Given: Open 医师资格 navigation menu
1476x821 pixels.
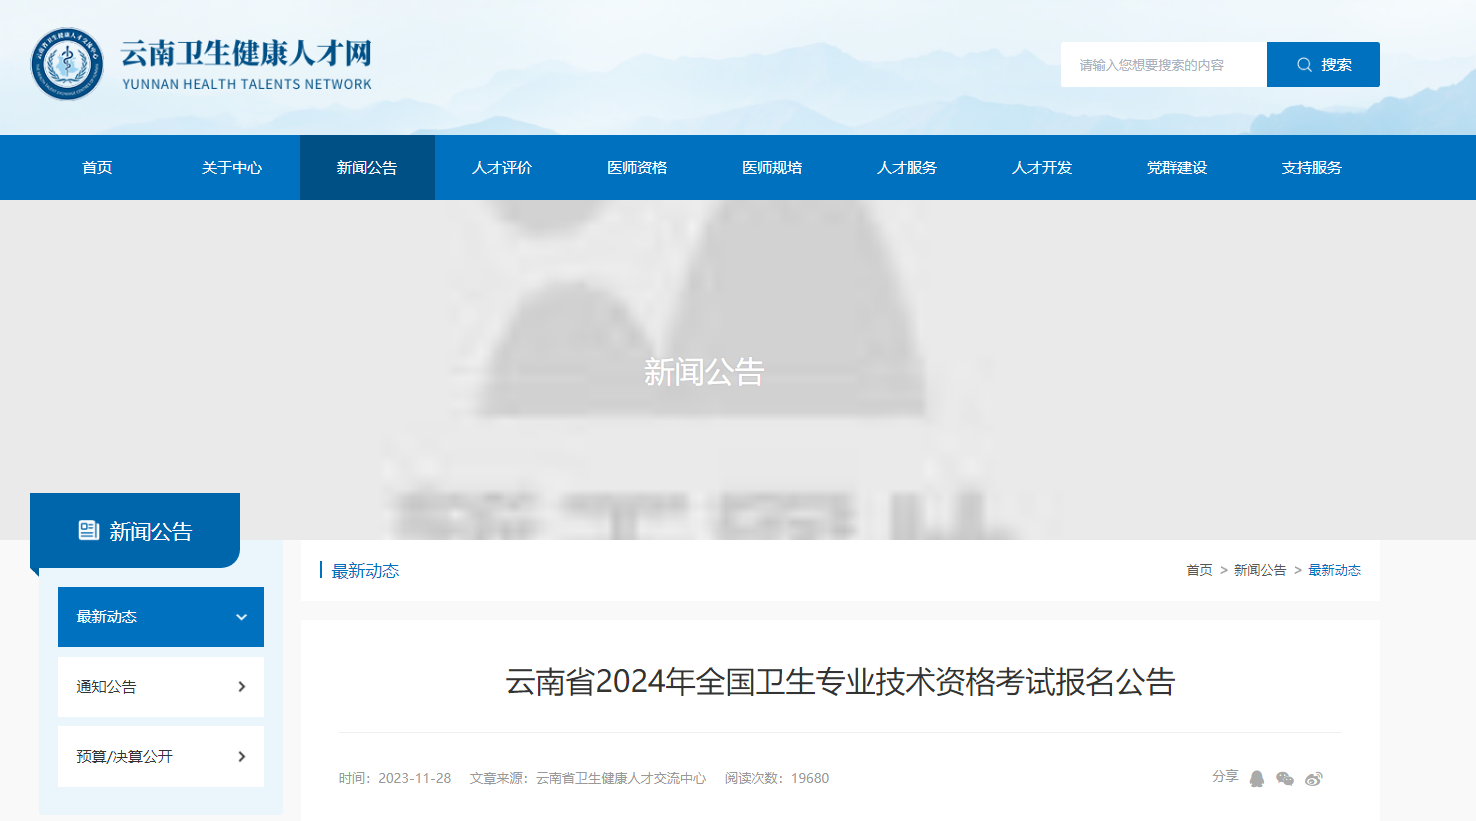Looking at the screenshot, I should [637, 168].
